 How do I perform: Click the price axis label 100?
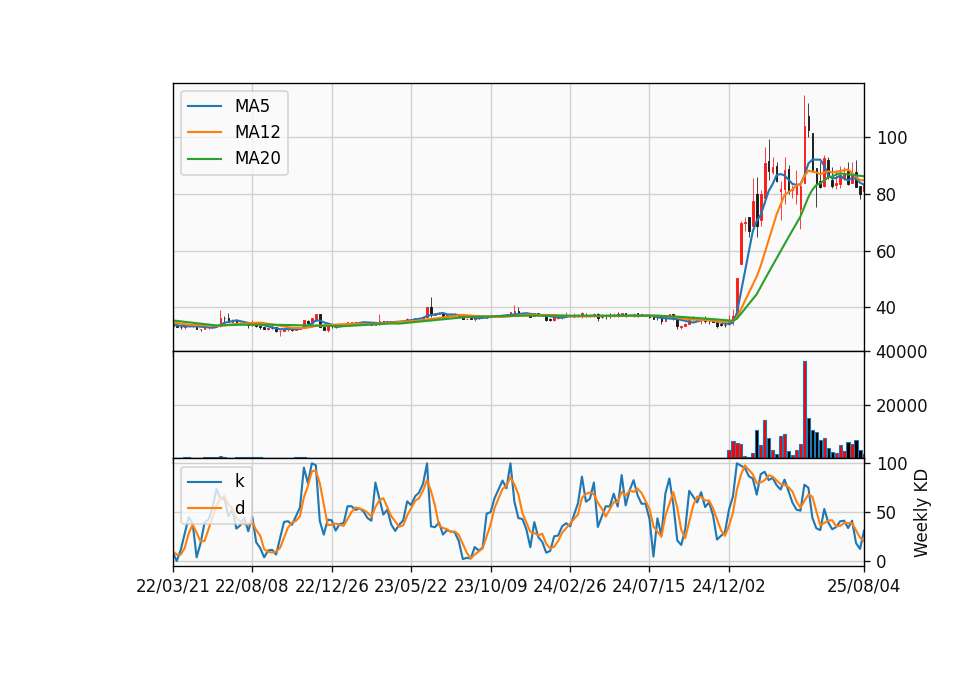point(892,138)
